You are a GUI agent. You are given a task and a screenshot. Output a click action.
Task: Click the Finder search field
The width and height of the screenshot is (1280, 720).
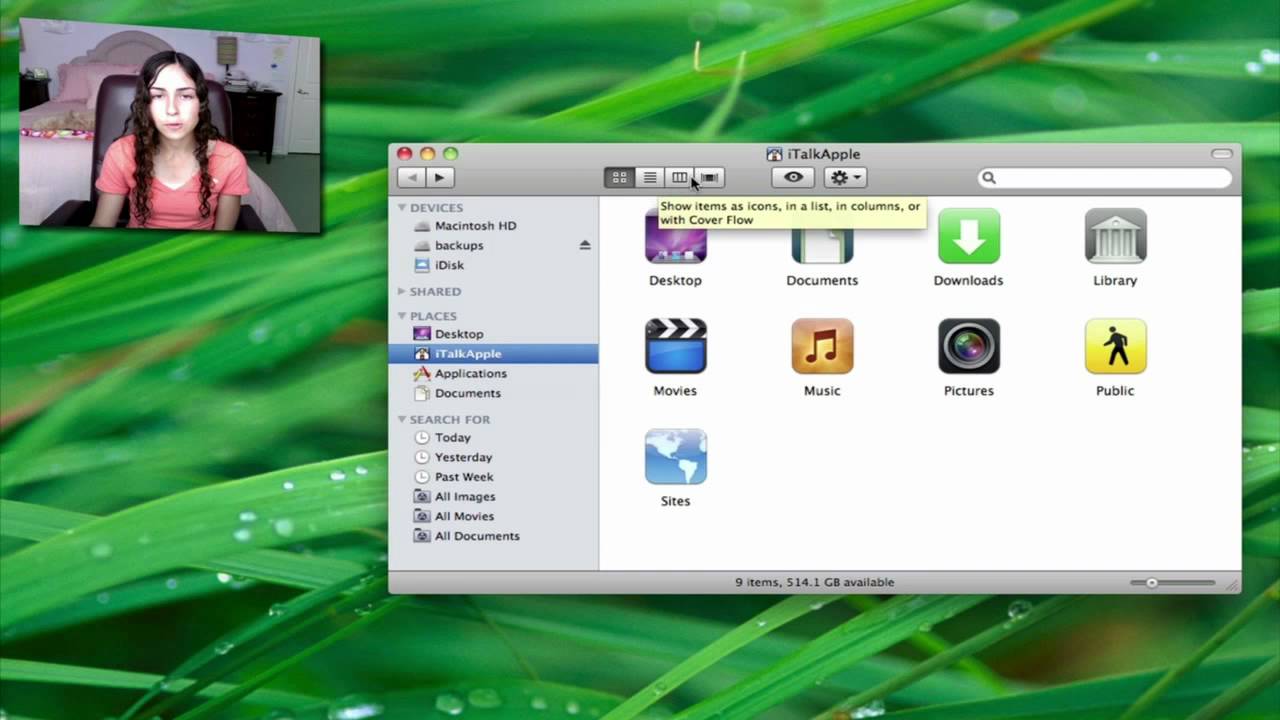[x=1104, y=178]
